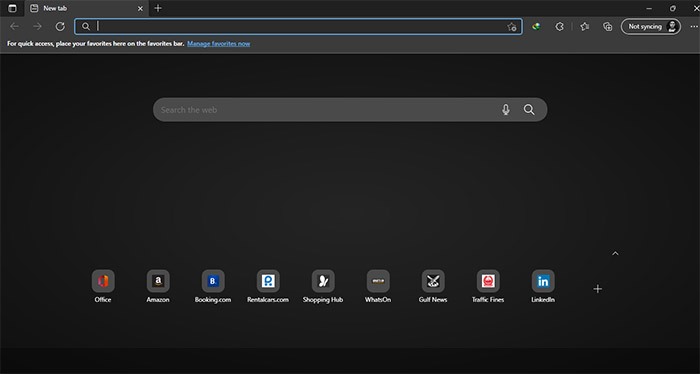Go forward with the forward arrow
Viewport: 700px width, 374px height.
[37, 26]
